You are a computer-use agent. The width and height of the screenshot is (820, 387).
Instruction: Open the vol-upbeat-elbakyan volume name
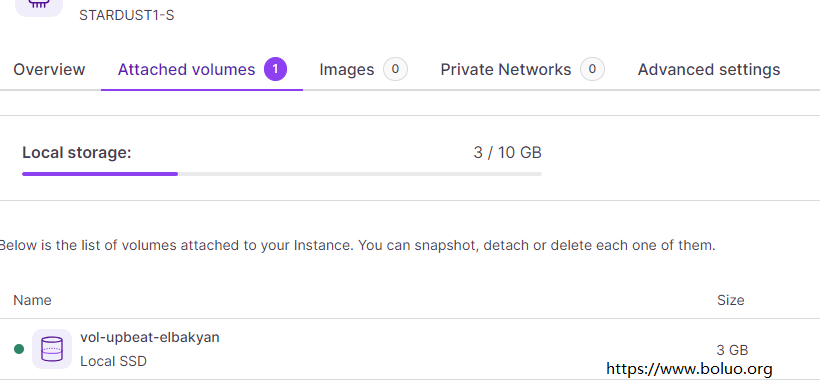[150, 337]
